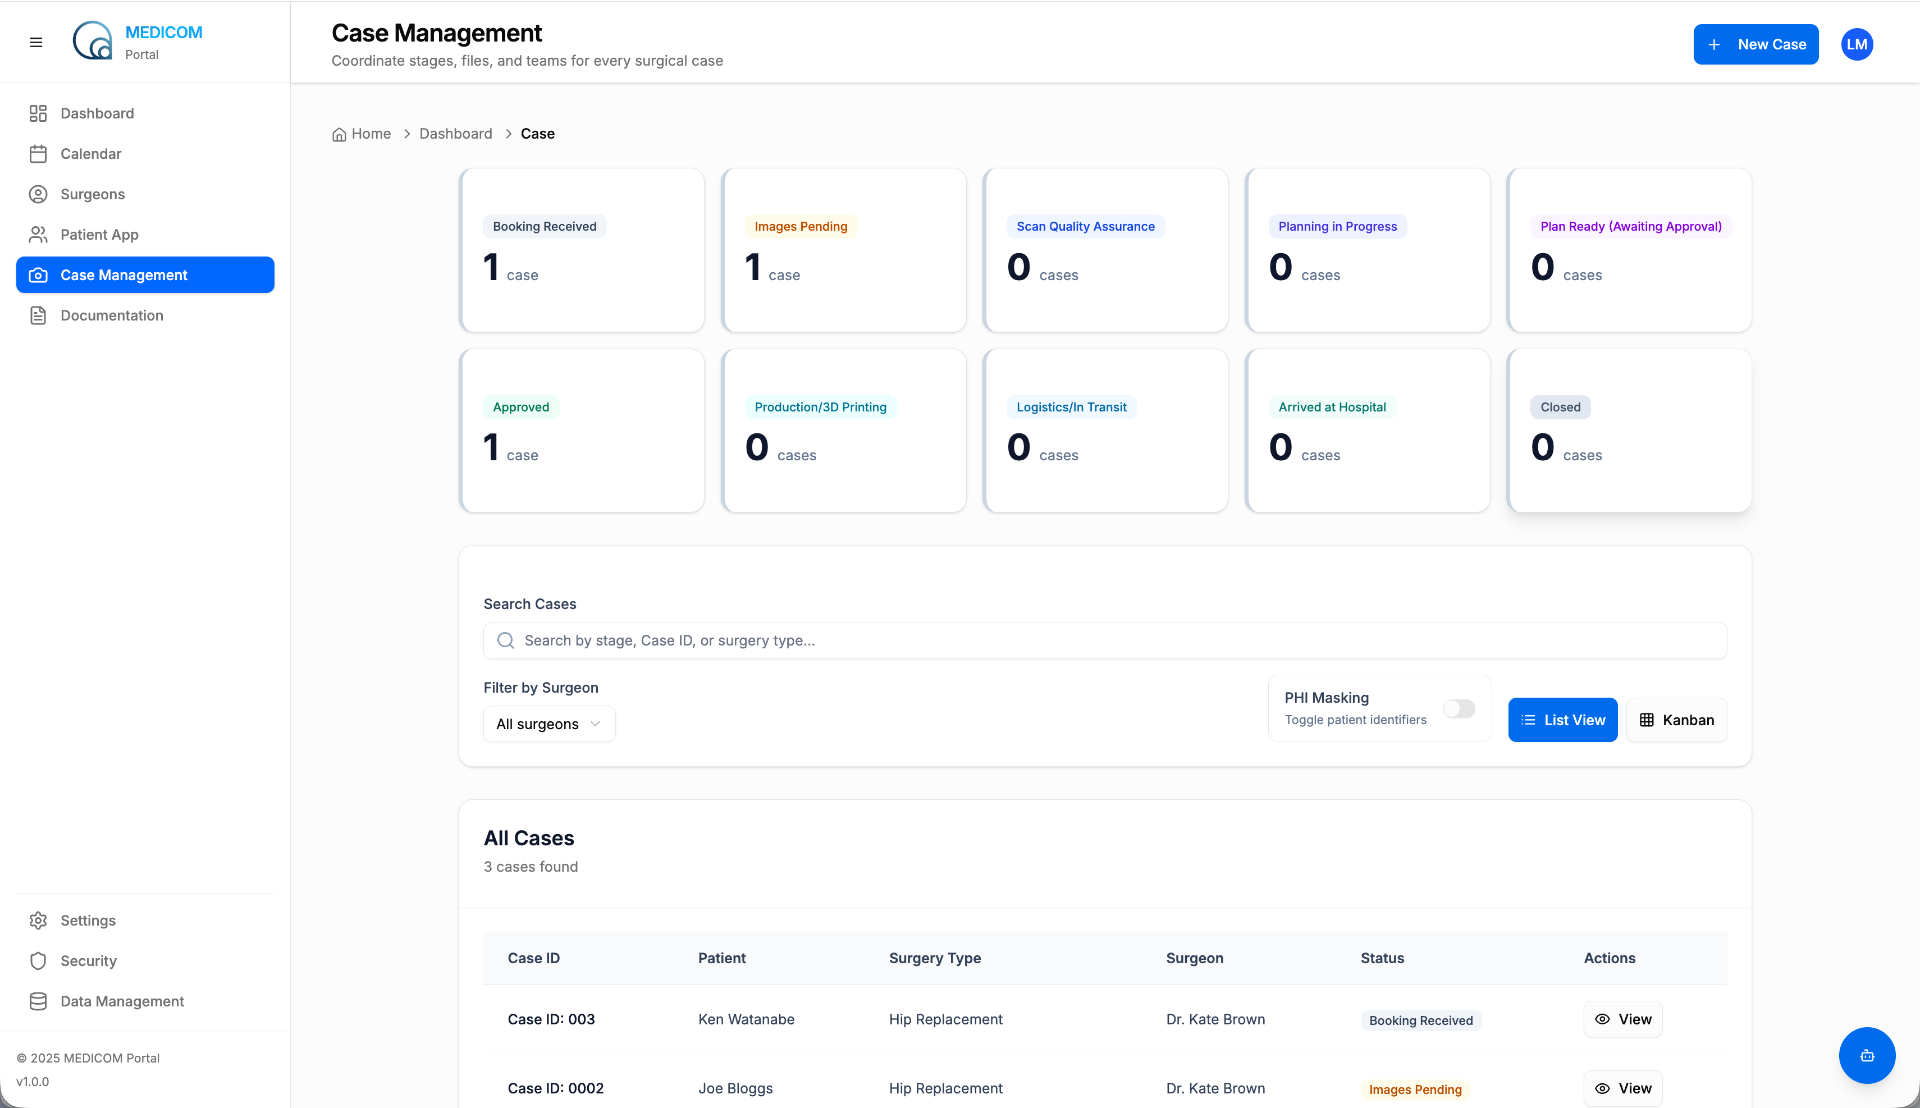The height and width of the screenshot is (1108, 1920).
Task: Click the Patient column header
Action: point(722,958)
